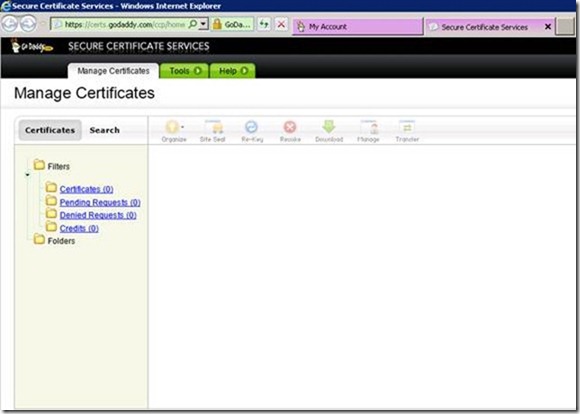580x414 pixels.
Task: Select the Manage Certificates tab
Action: point(113,71)
